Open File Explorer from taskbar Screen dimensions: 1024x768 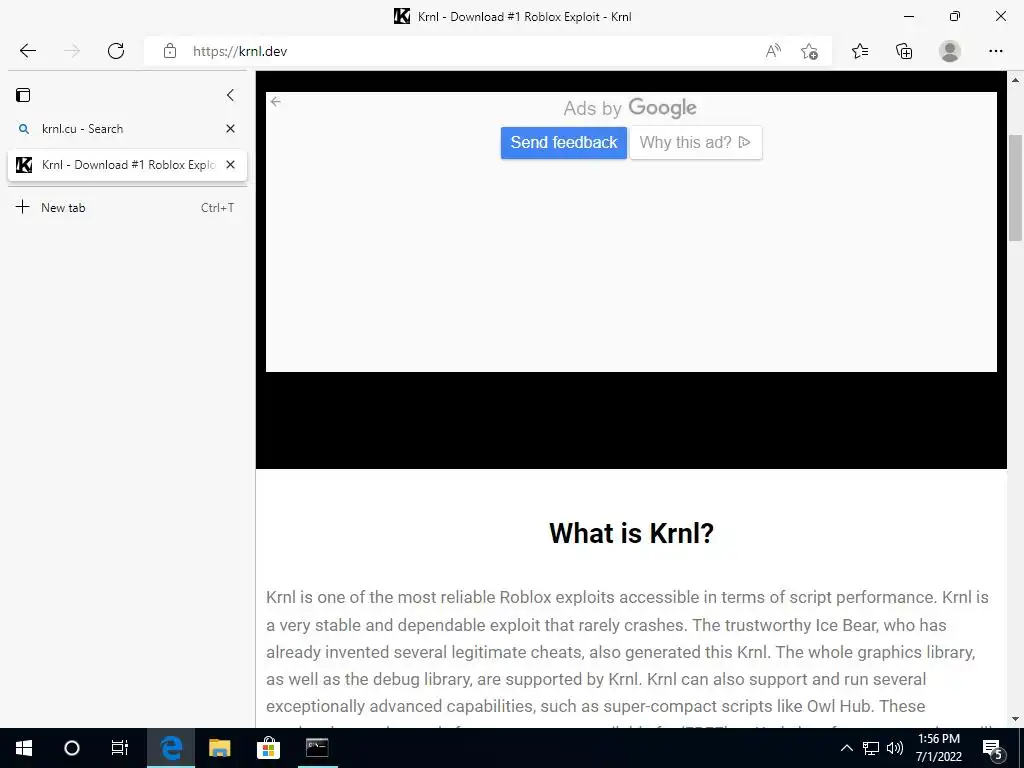[219, 748]
